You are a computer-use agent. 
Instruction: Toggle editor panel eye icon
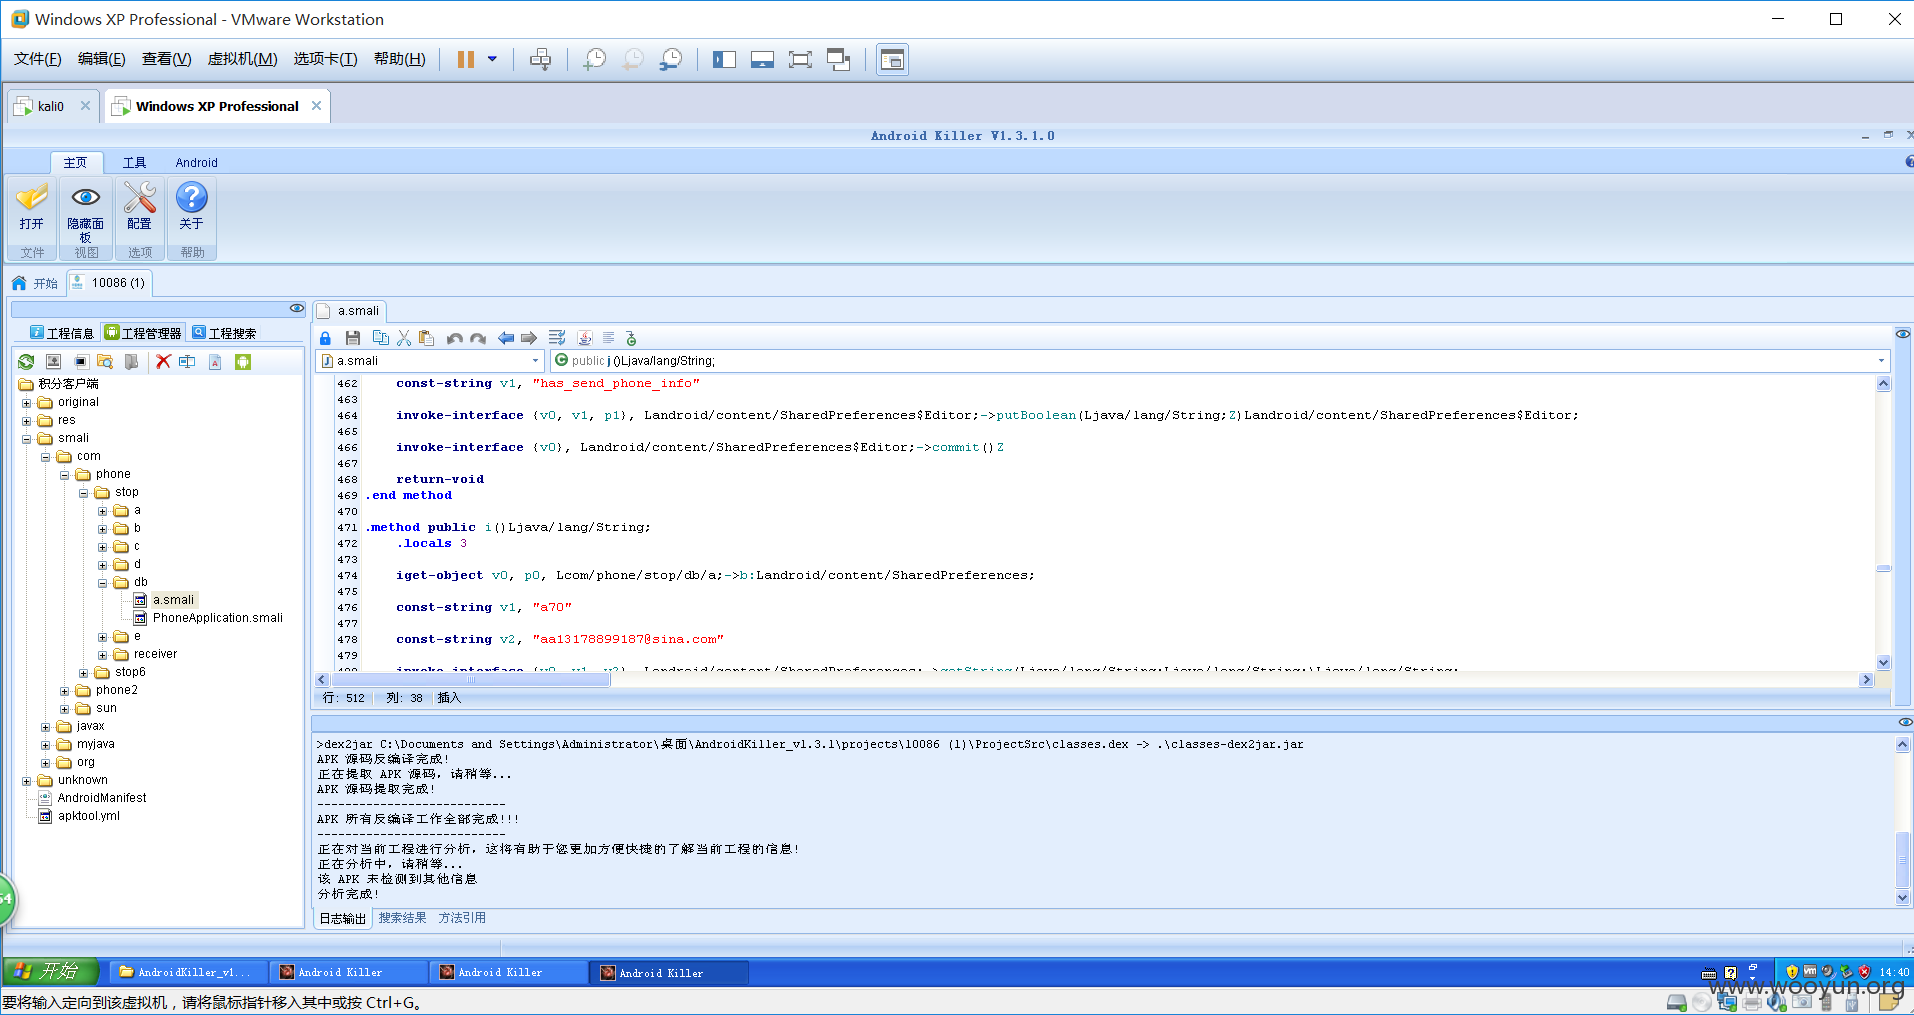pos(1903,334)
